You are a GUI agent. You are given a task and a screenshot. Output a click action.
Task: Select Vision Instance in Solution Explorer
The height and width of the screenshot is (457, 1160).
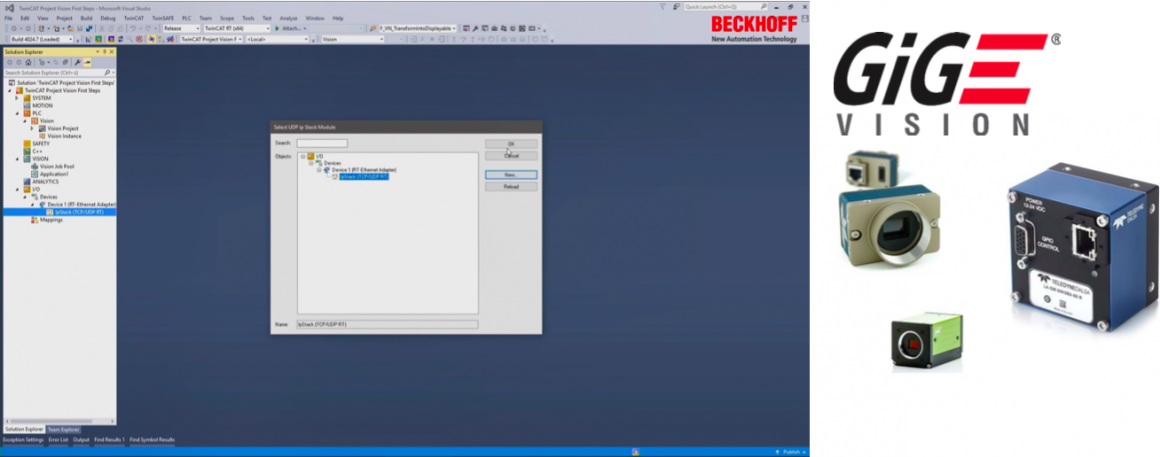pos(64,136)
